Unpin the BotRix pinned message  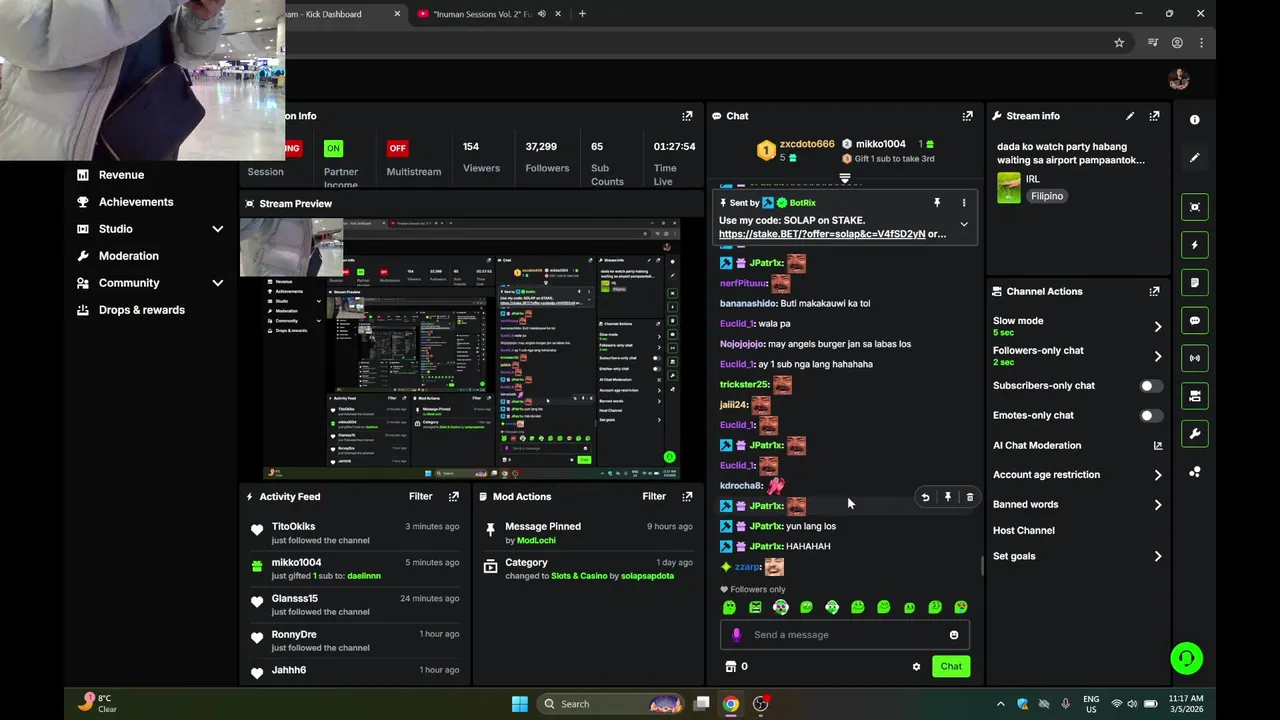(x=937, y=203)
